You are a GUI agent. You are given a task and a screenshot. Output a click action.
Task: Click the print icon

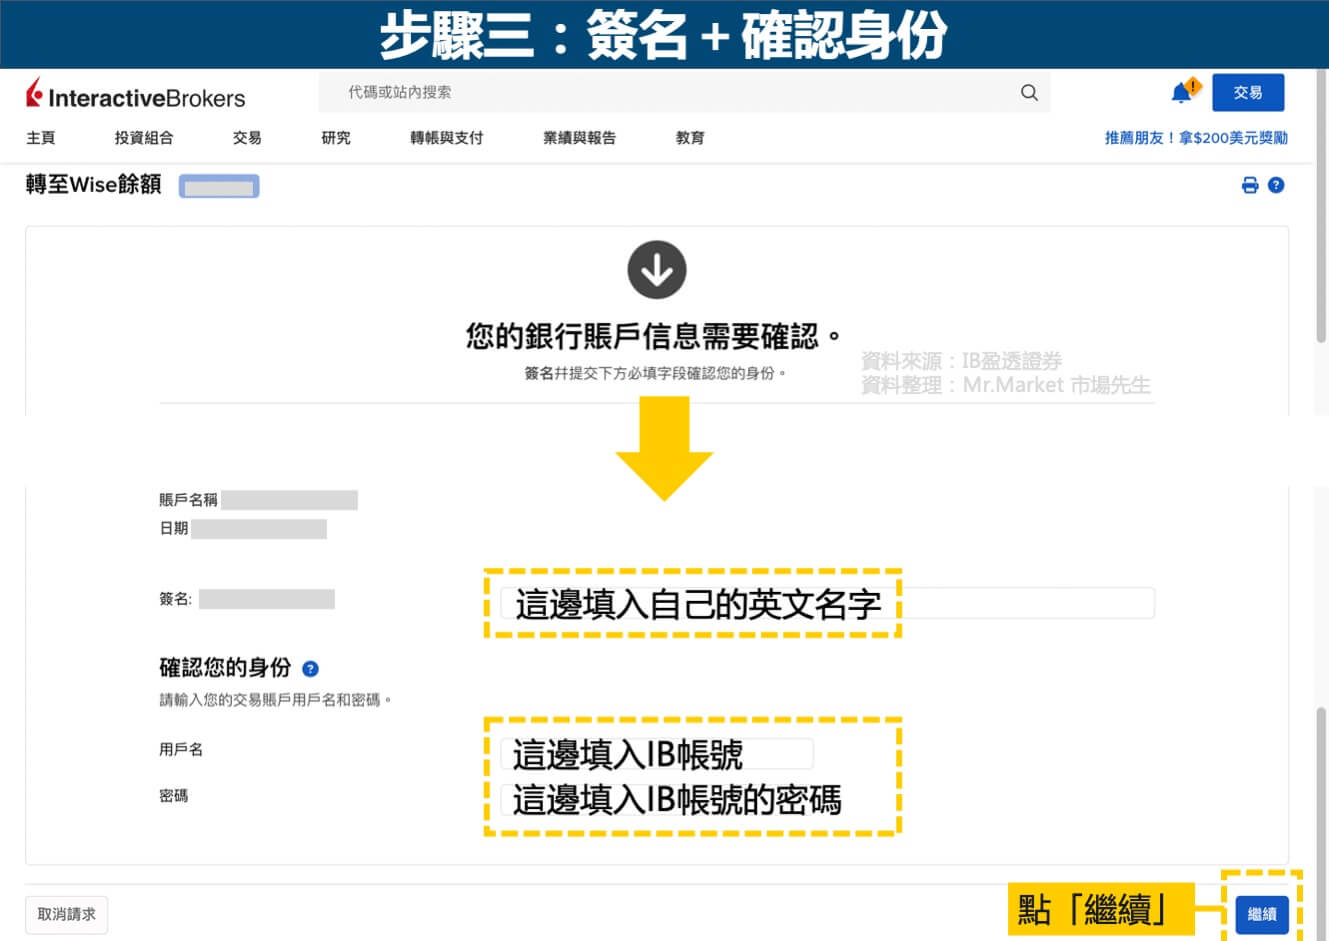pos(1249,185)
